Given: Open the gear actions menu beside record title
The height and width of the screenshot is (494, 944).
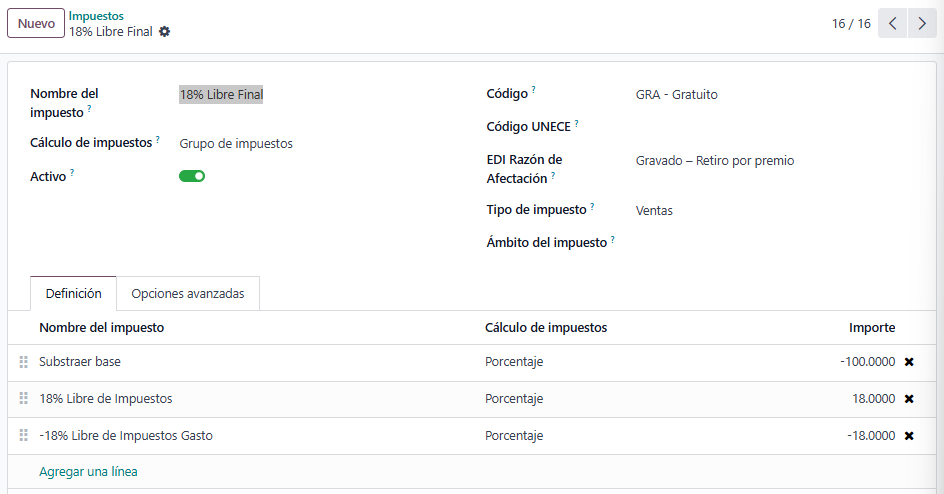Looking at the screenshot, I should click(165, 32).
